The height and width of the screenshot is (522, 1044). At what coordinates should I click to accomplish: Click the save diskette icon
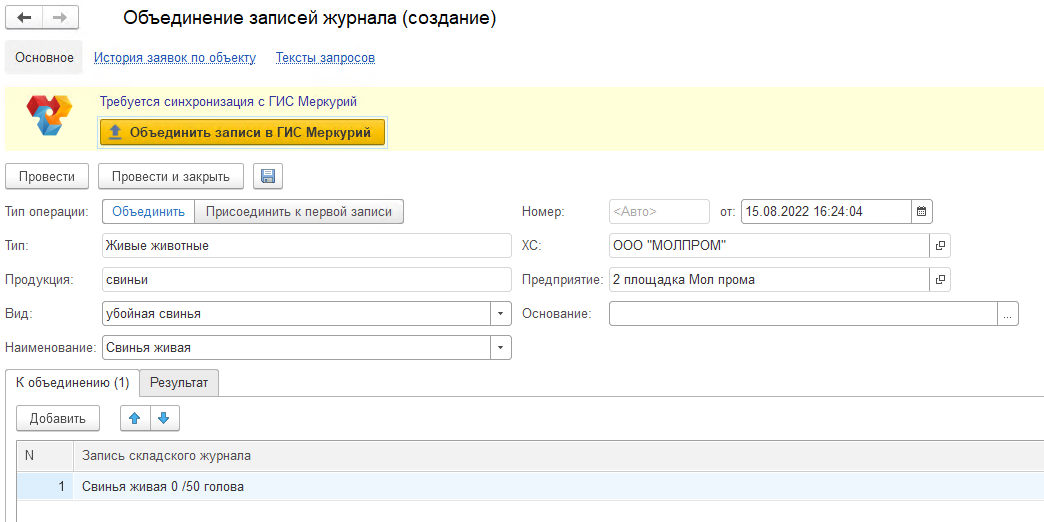268,177
